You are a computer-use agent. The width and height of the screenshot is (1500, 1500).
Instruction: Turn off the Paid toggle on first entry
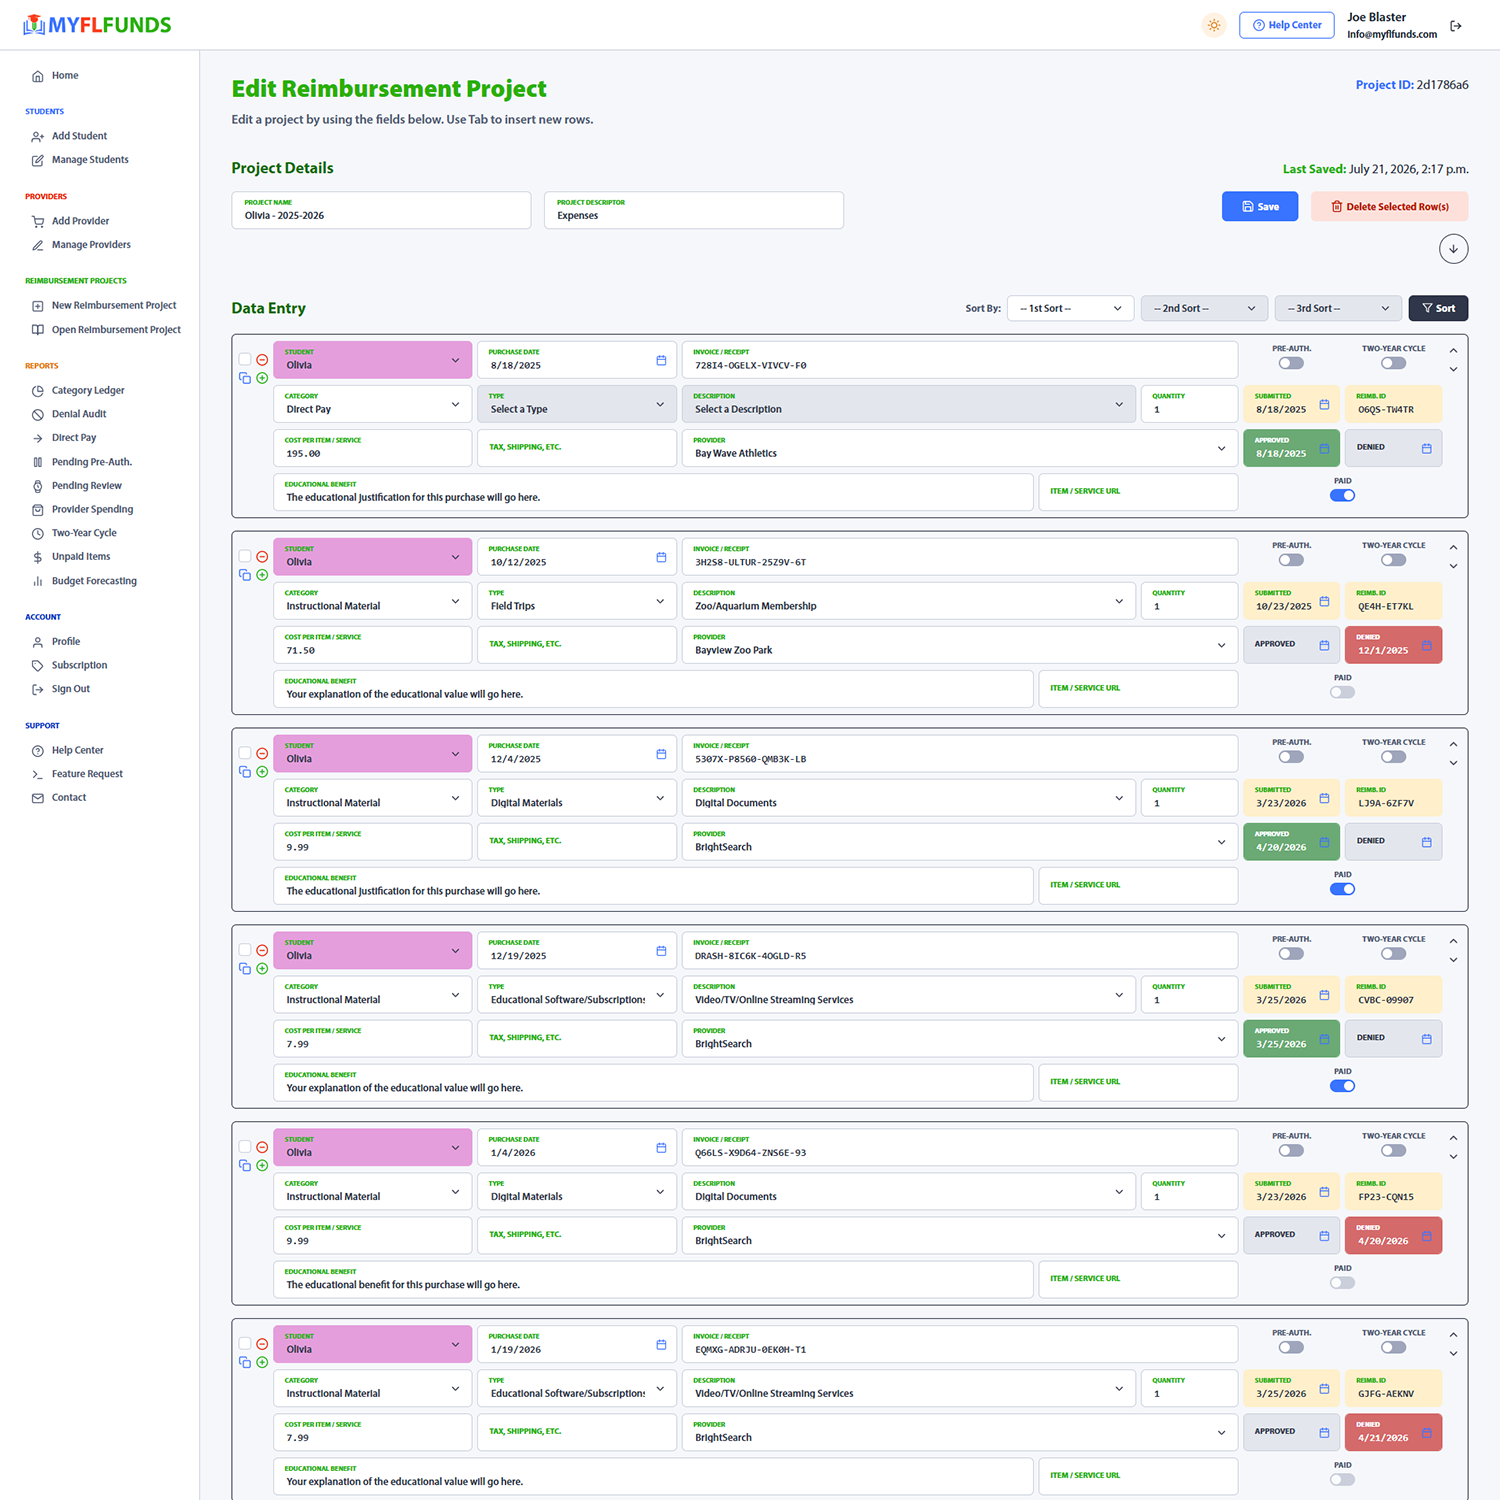[1343, 496]
